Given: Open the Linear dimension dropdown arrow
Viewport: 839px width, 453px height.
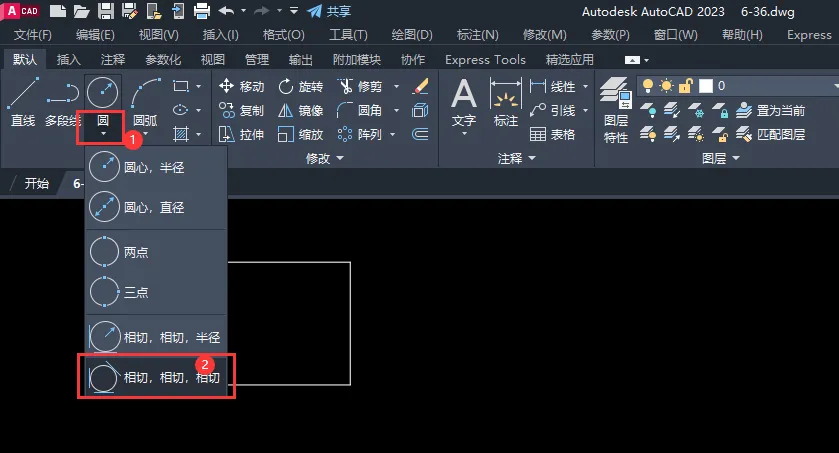Looking at the screenshot, I should pos(585,86).
